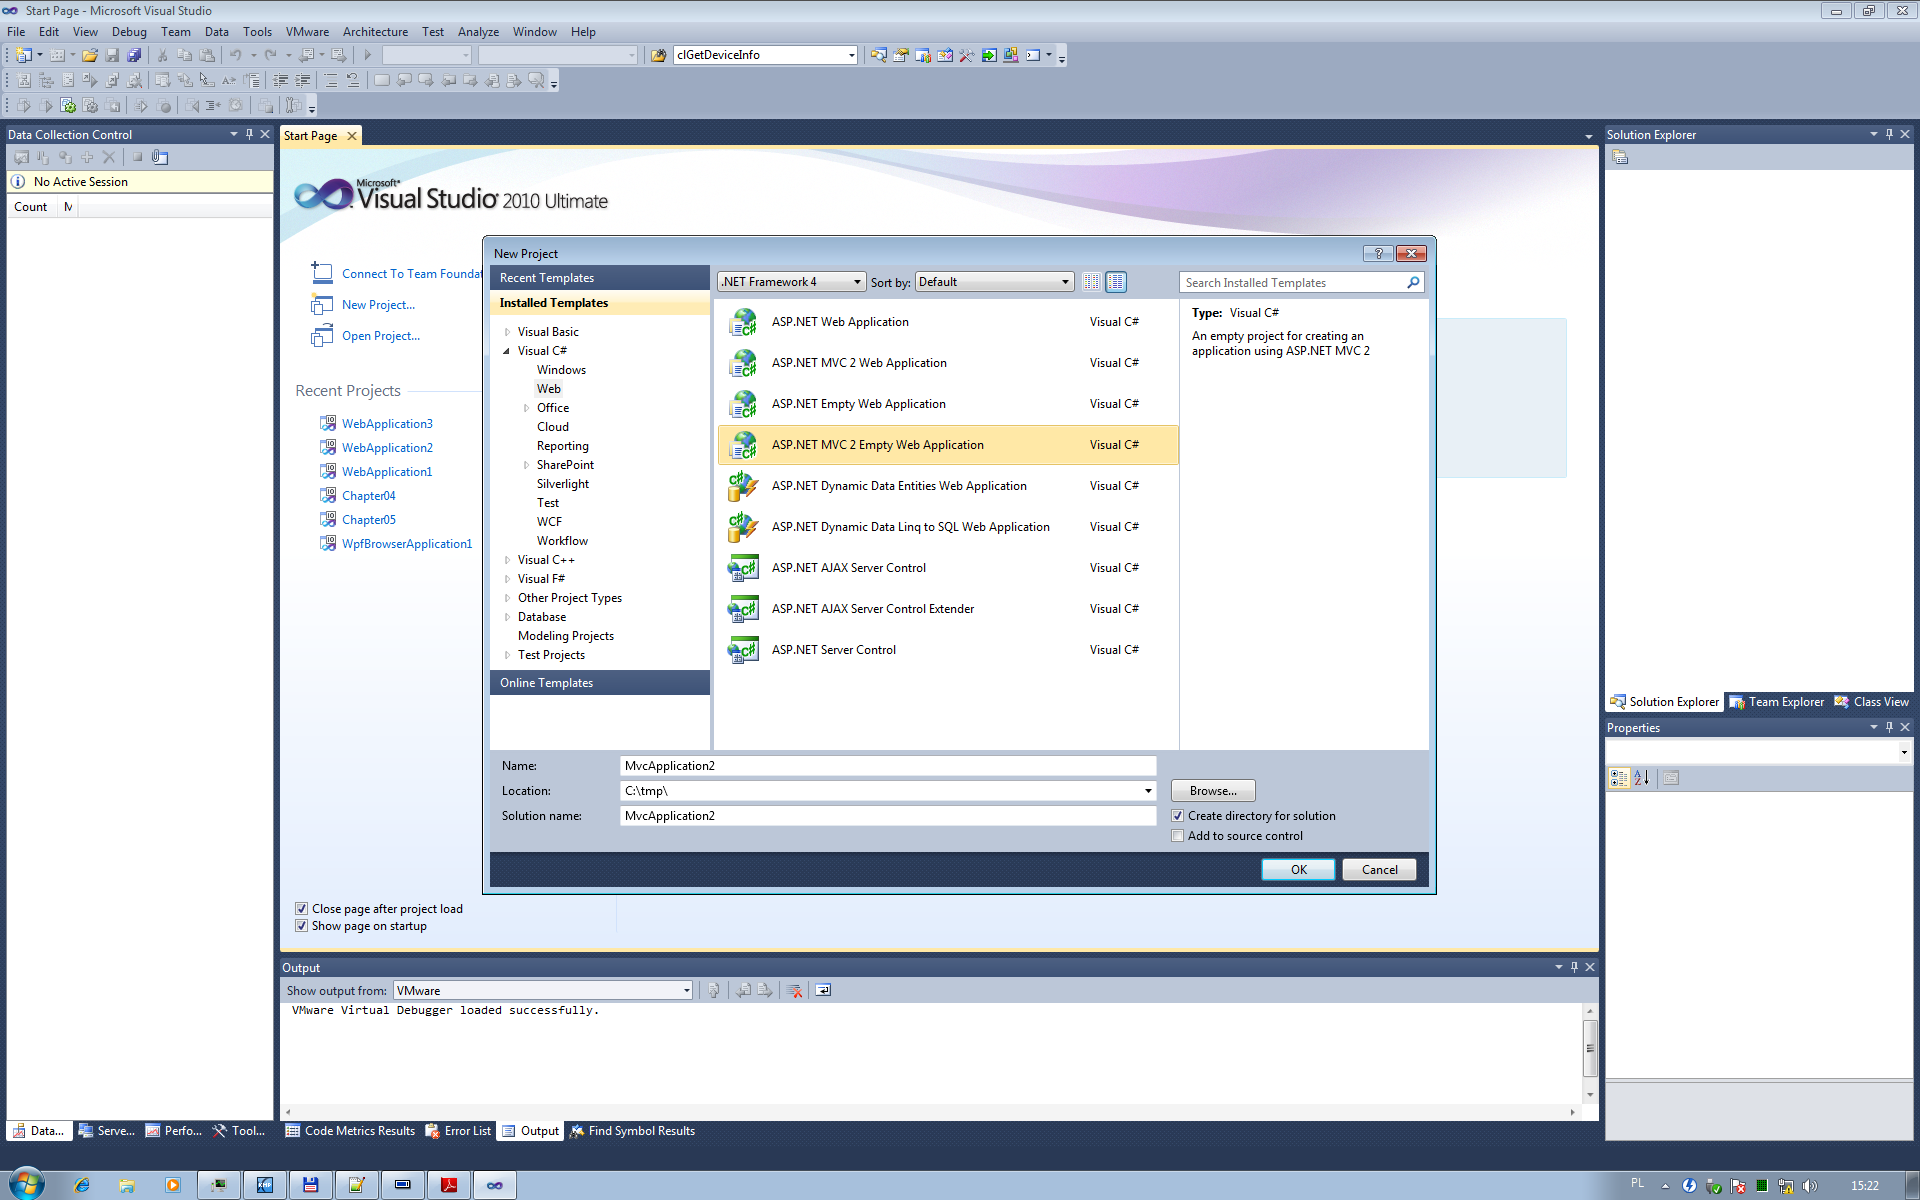This screenshot has width=1920, height=1200.
Task: Switch templates to small icons view
Action: coord(1092,282)
